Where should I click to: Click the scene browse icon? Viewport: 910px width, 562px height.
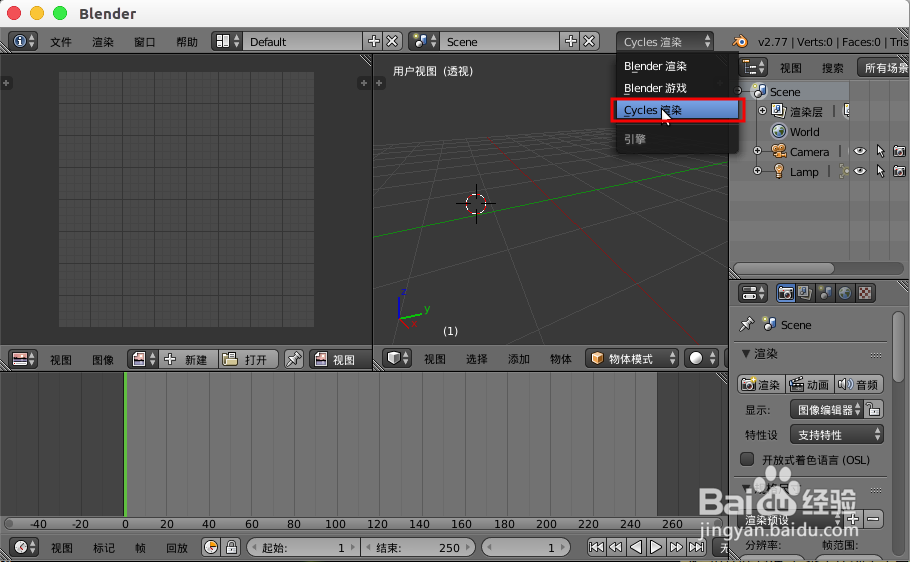point(424,41)
